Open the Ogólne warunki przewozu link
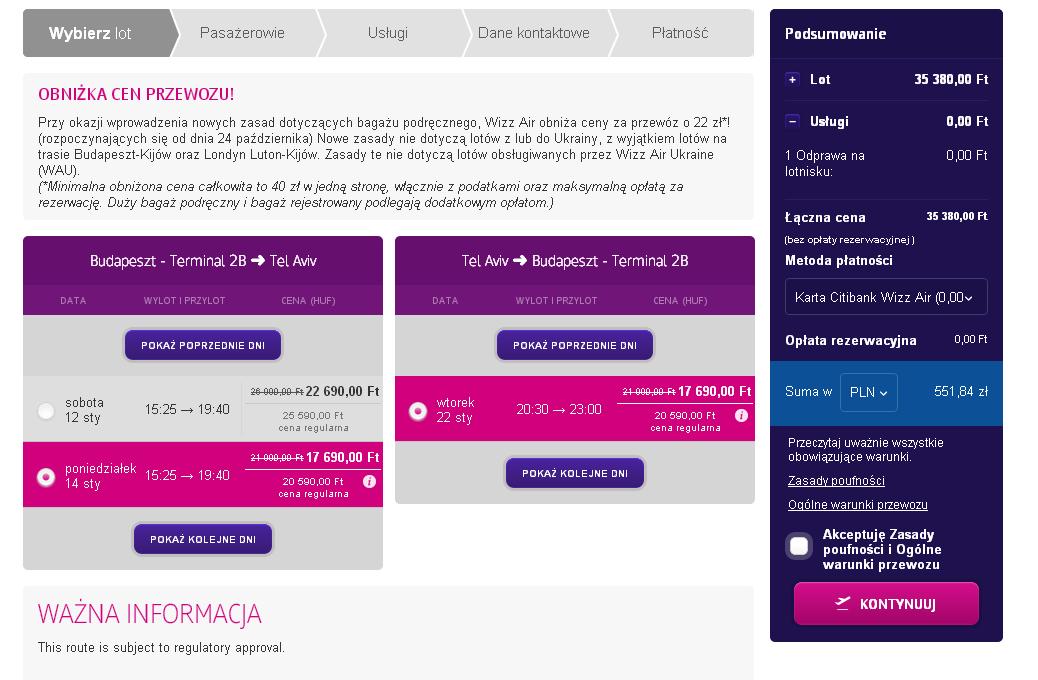Image resolution: width=1038 pixels, height=680 pixels. pyautogui.click(x=857, y=505)
